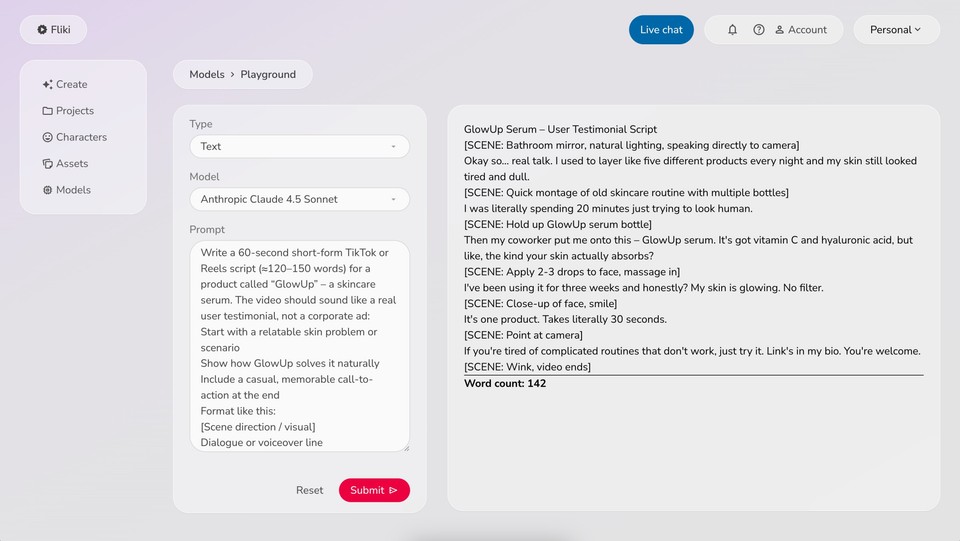Go to Projects in the sidebar
Image resolution: width=960 pixels, height=541 pixels.
68,111
